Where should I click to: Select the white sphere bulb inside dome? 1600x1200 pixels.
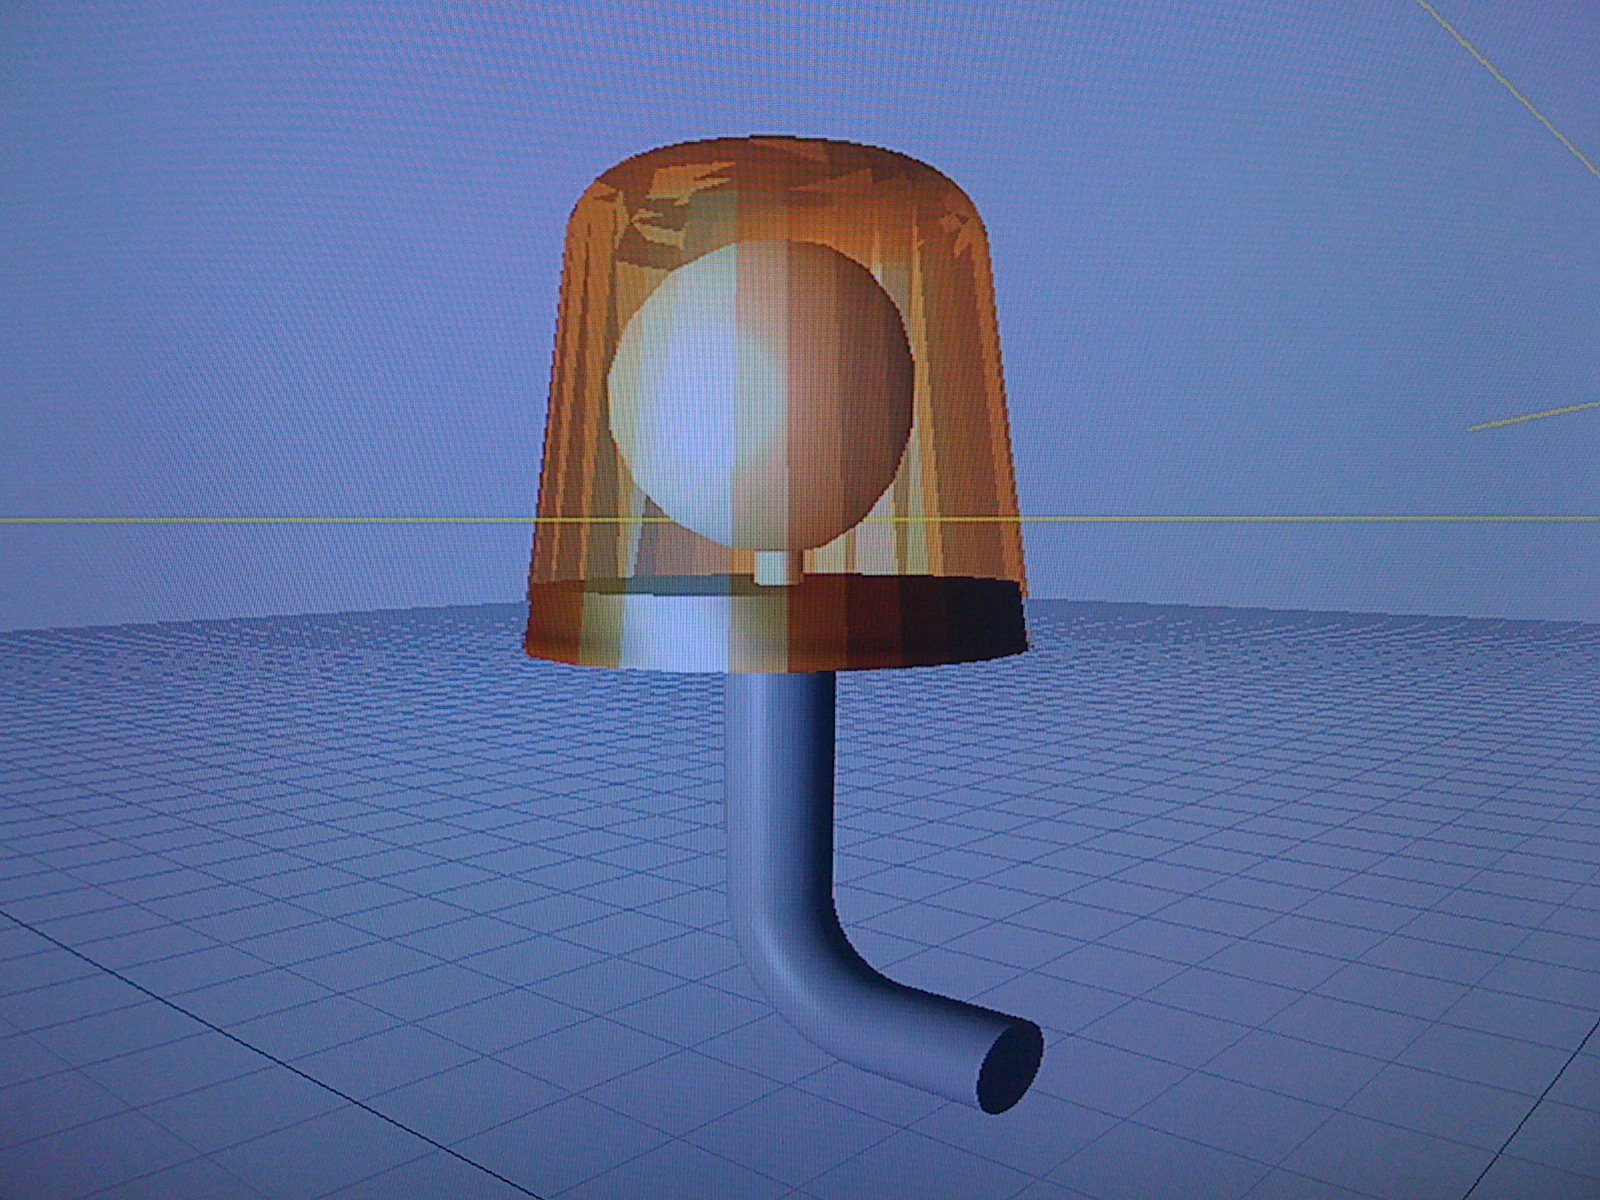click(761, 398)
